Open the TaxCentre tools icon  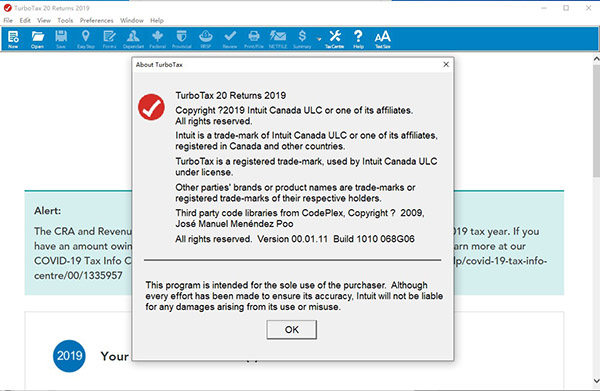click(x=335, y=39)
